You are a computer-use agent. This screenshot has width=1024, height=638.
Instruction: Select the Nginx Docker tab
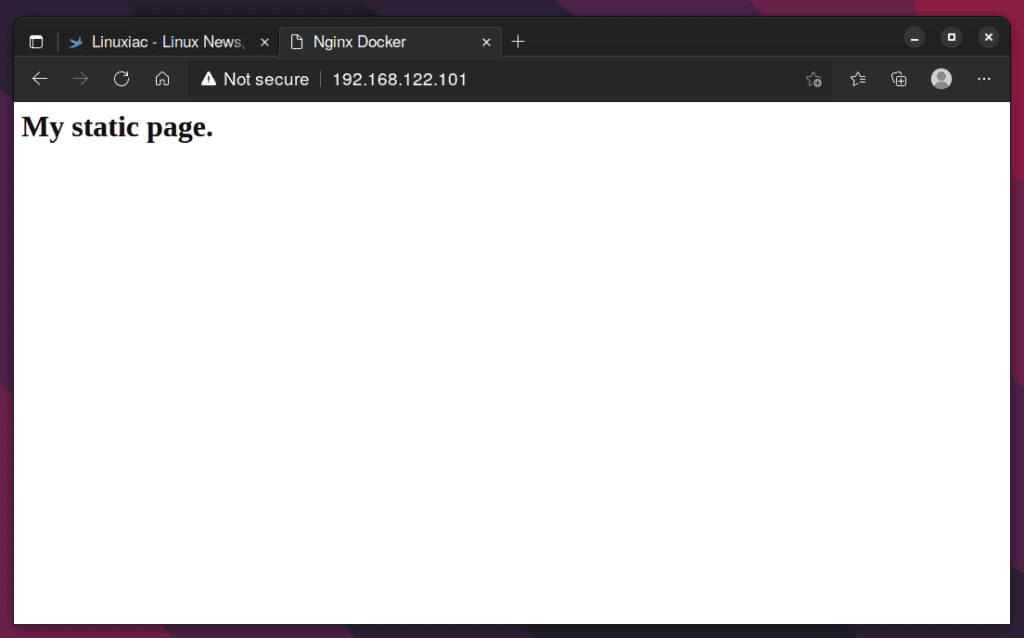(x=380, y=42)
